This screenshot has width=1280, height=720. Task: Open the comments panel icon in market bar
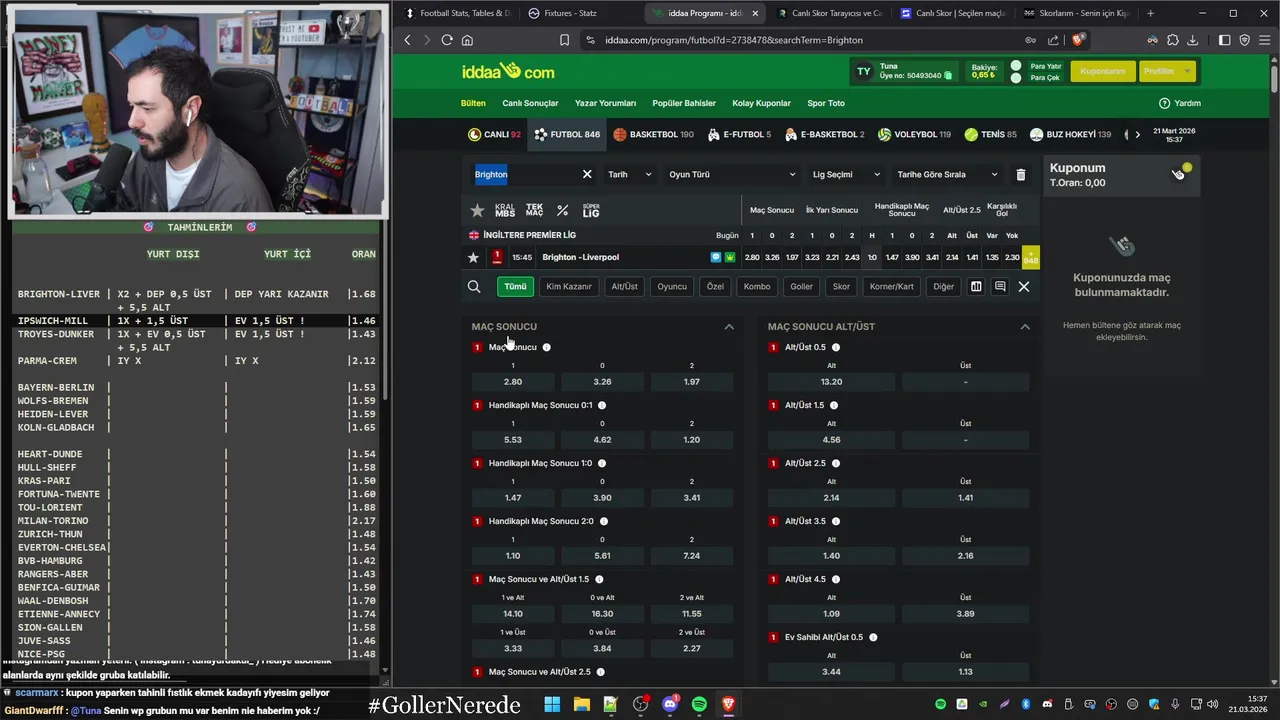1000,287
